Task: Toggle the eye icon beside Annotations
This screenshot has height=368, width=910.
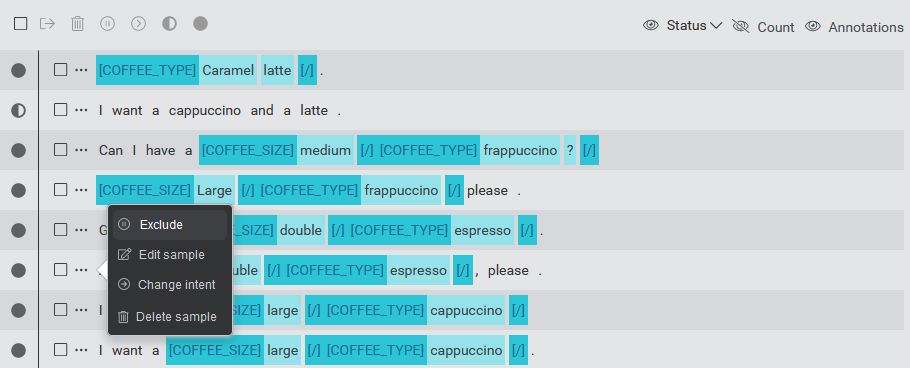Action: [x=812, y=26]
